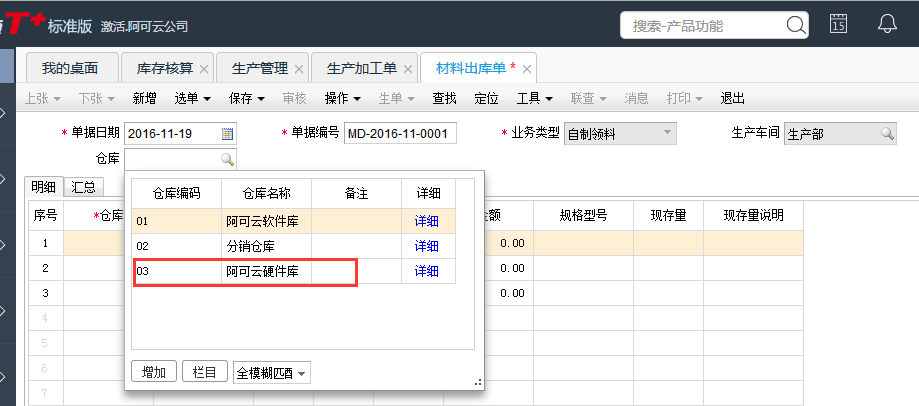Click the date picker icon beside 单据日期
The height and width of the screenshot is (406, 919).
227,134
